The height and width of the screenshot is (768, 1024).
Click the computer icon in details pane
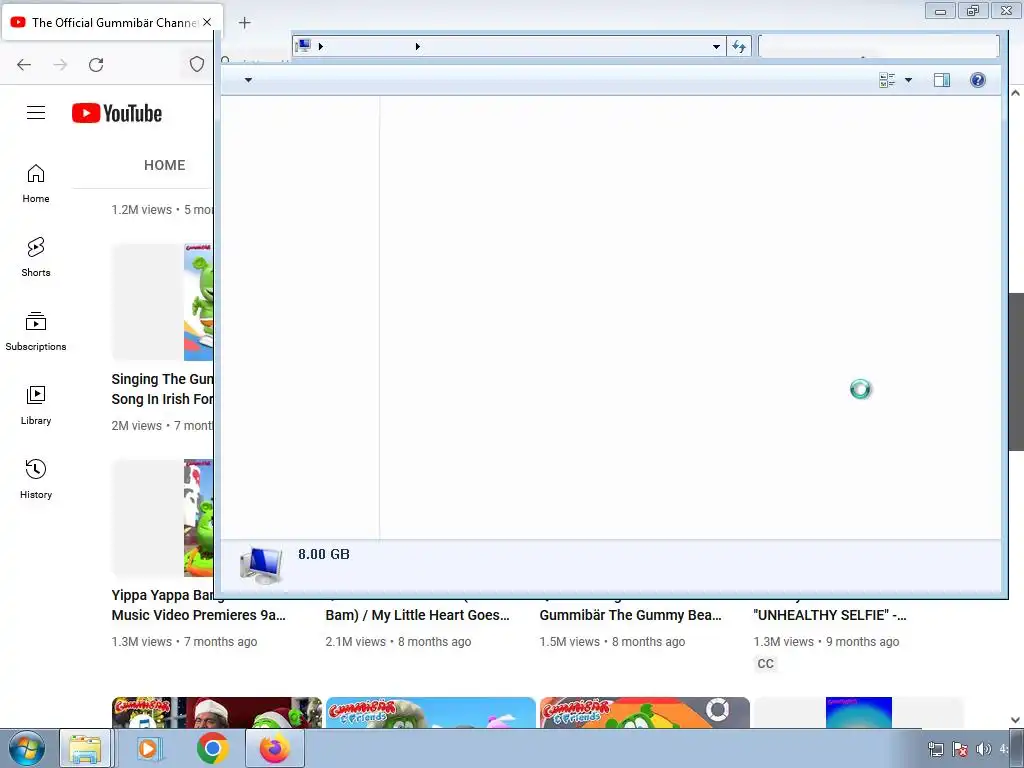(262, 565)
